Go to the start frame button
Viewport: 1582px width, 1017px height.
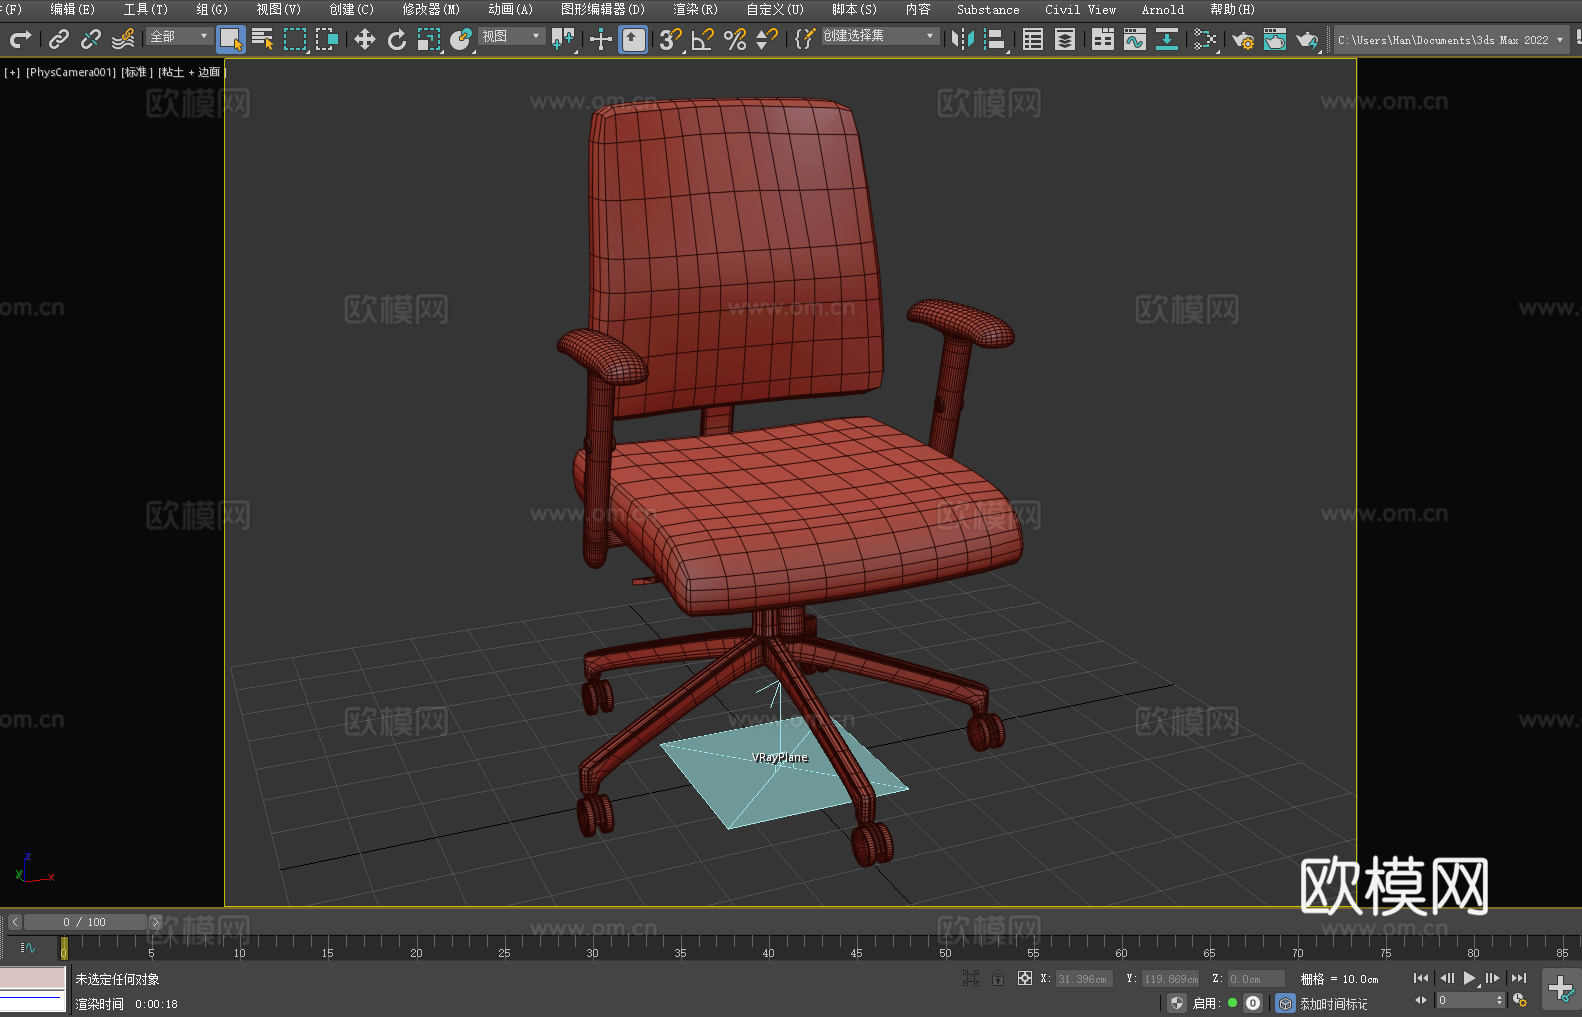pyautogui.click(x=1421, y=978)
